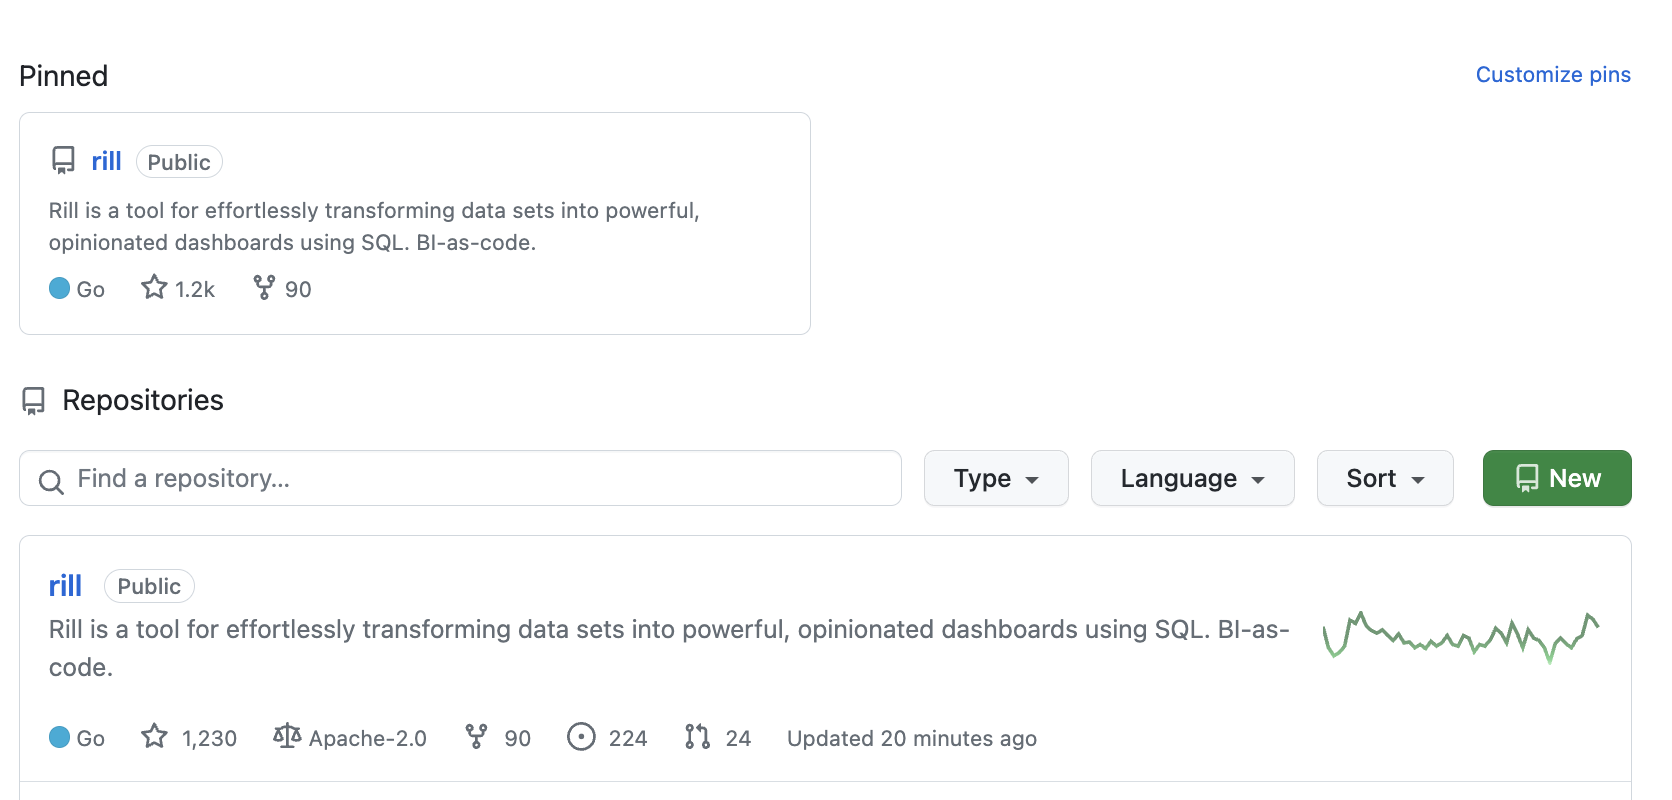
Task: Click the fork icon on pinned rill card
Action: (264, 288)
